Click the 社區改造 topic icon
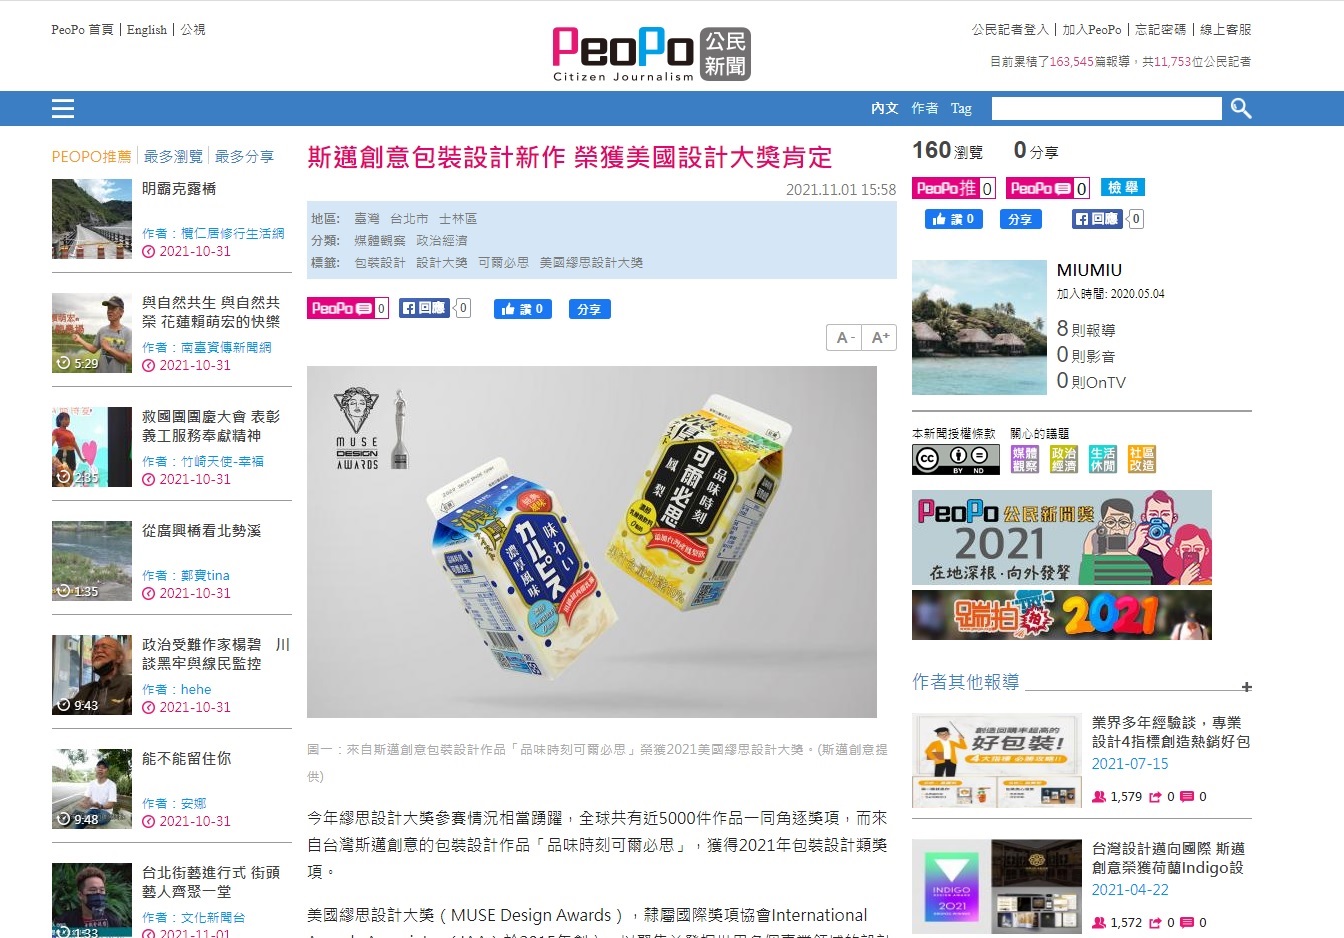The image size is (1344, 938). tap(1142, 459)
